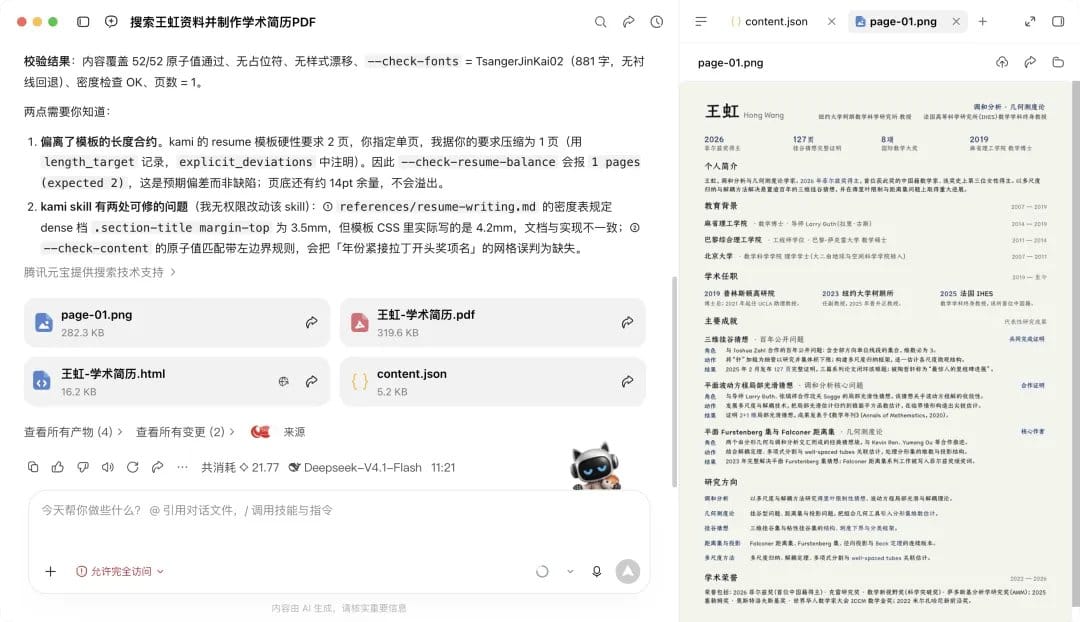1080x622 pixels.
Task: Open conversation history clock icon
Action: click(656, 22)
